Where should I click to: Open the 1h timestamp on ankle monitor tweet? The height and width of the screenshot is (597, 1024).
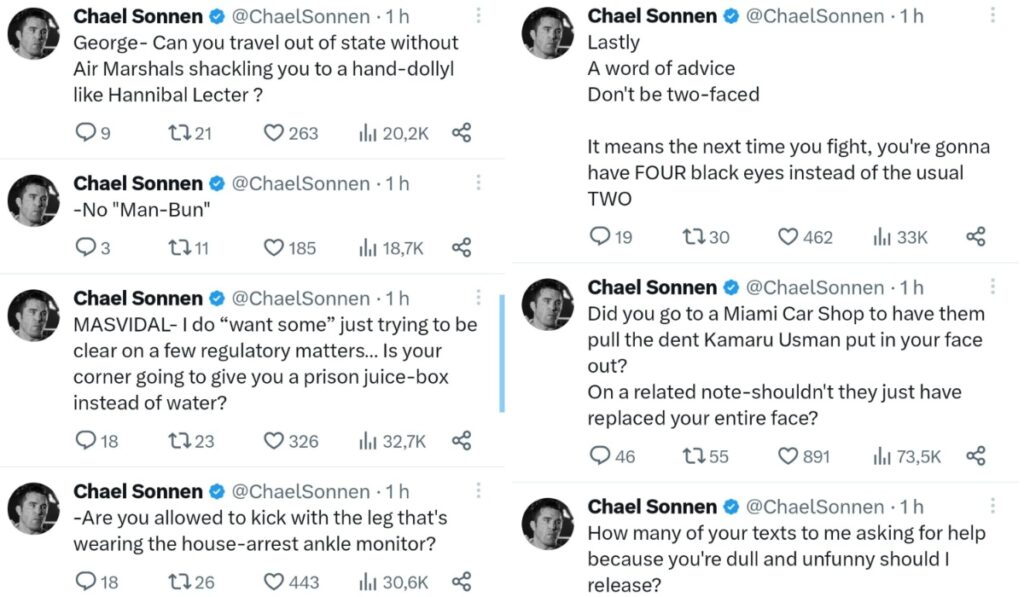tap(398, 492)
